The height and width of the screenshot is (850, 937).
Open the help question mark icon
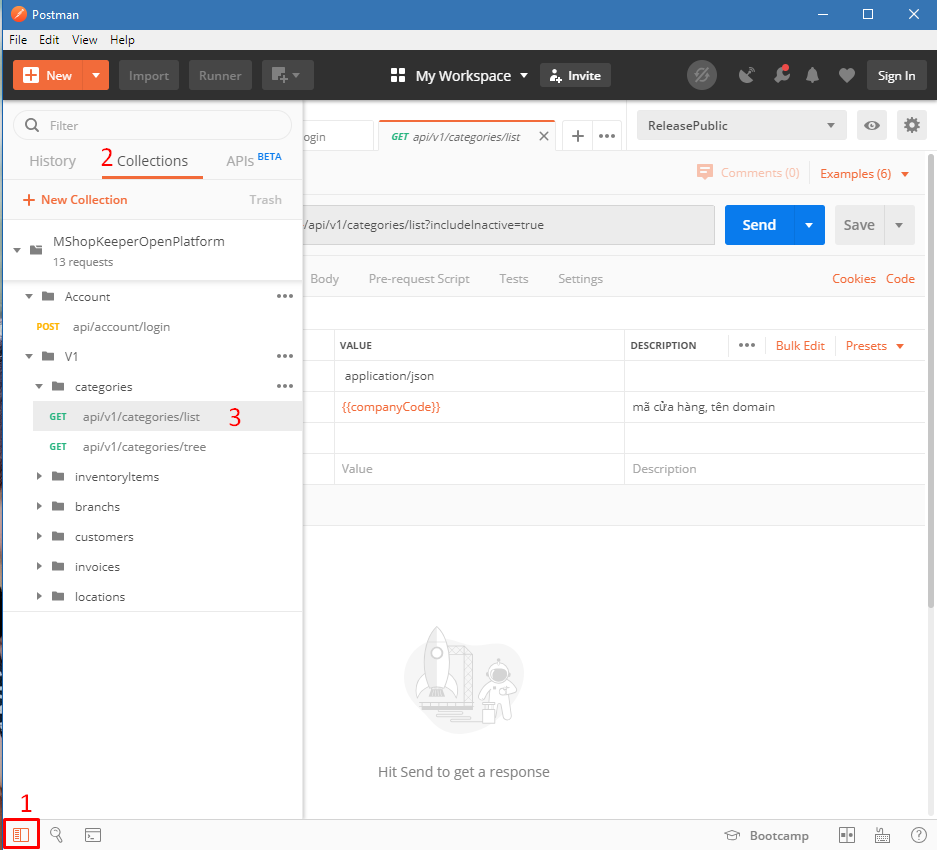(x=918, y=835)
